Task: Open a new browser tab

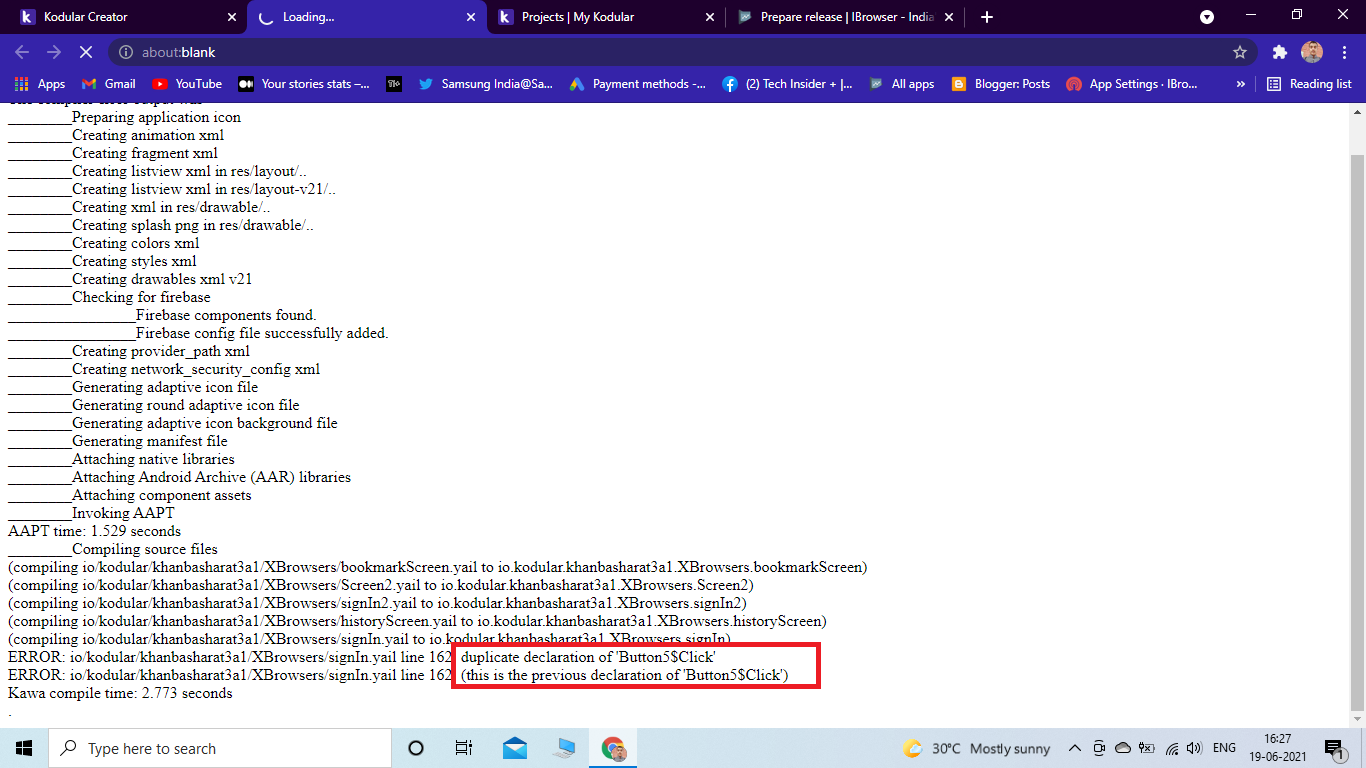Action: click(987, 17)
